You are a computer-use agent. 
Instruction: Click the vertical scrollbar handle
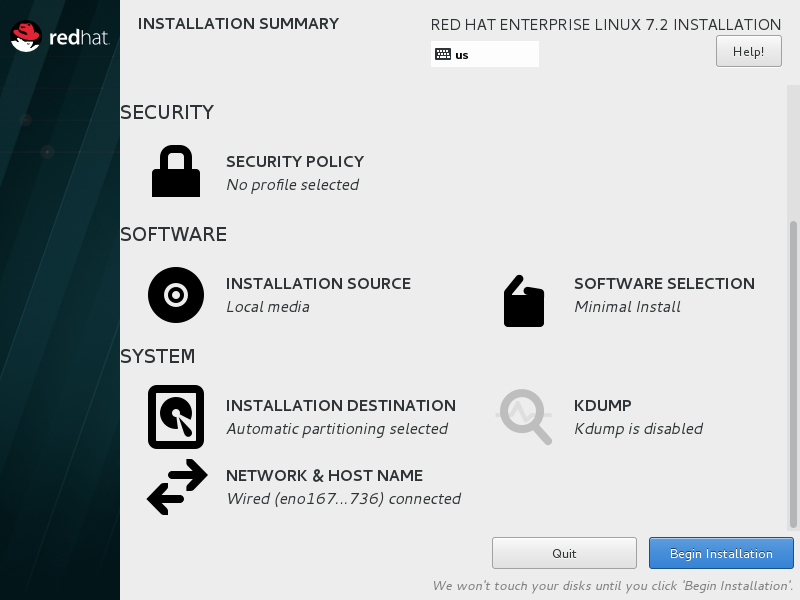click(x=793, y=374)
